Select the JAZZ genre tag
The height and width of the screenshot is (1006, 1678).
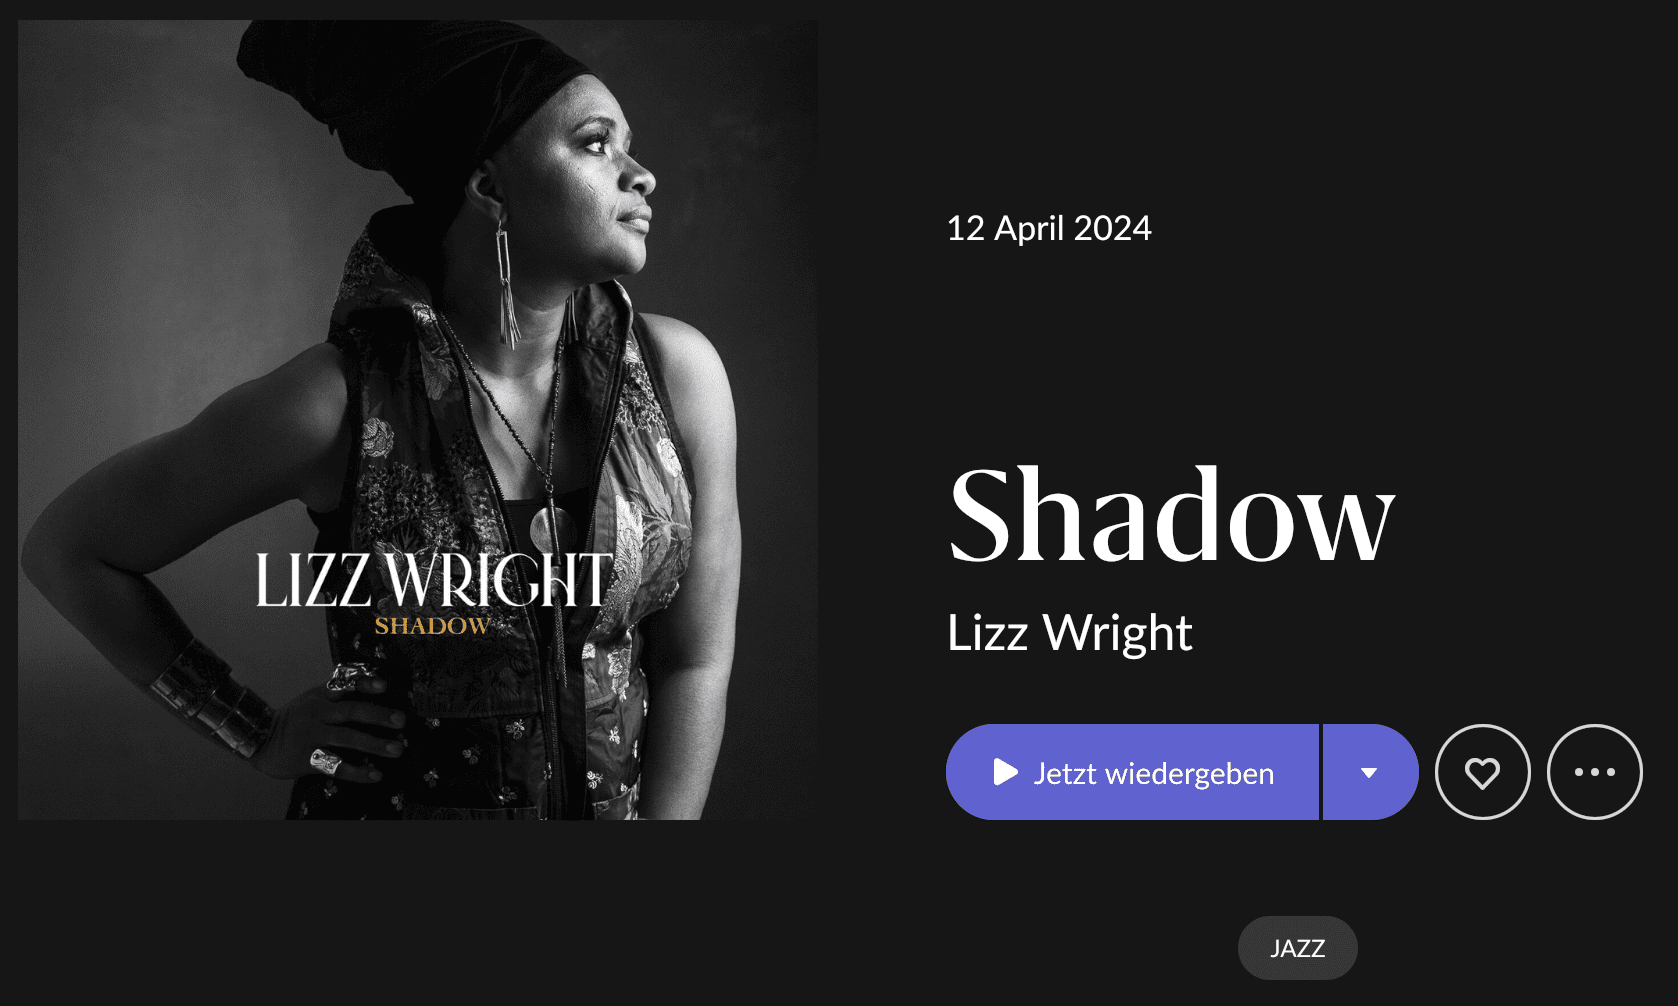point(1297,948)
